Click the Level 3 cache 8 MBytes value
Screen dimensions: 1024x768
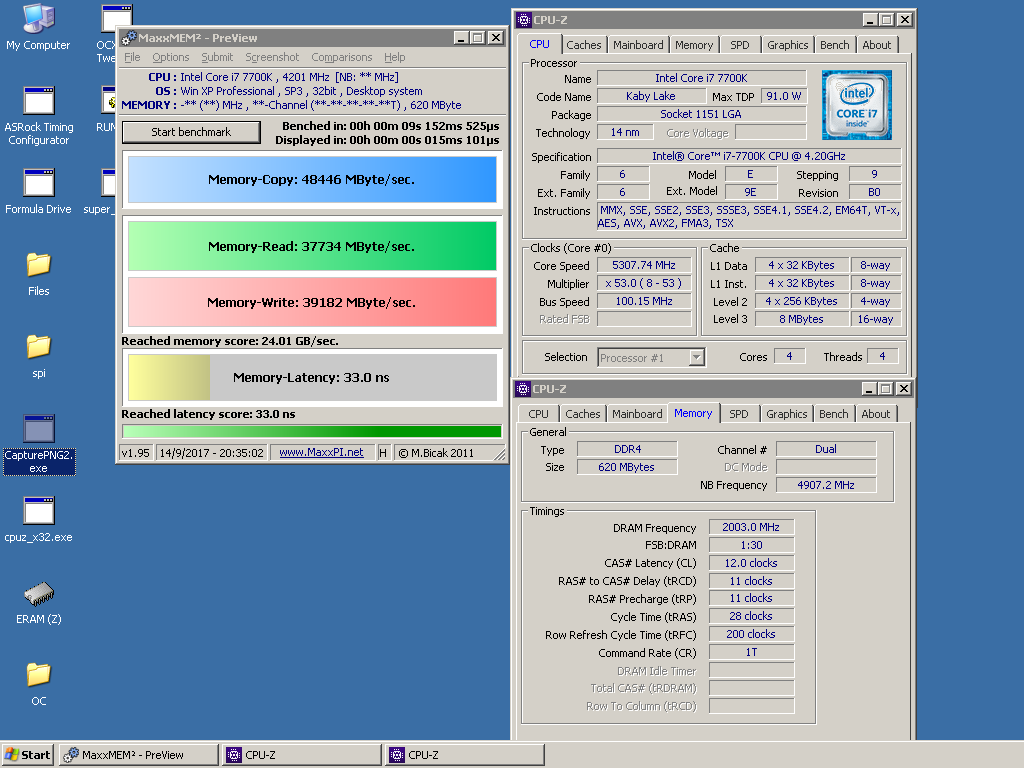pos(801,319)
